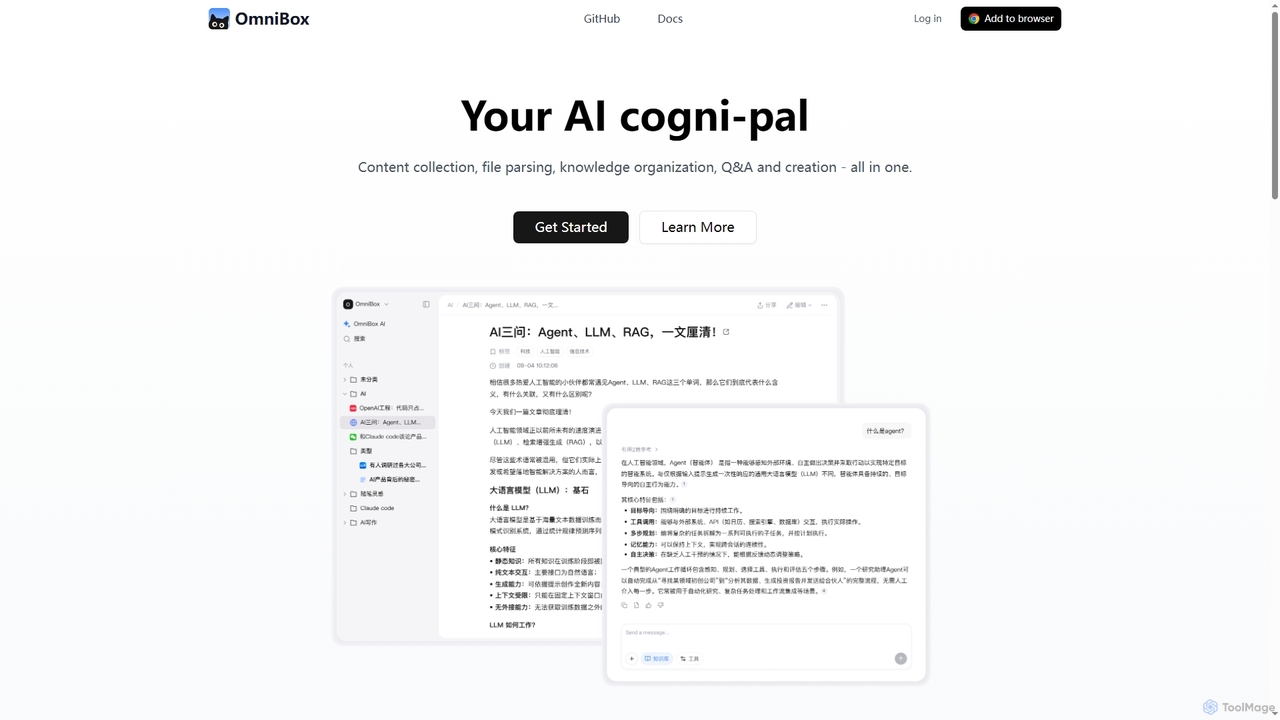The width and height of the screenshot is (1280, 720).
Task: Open OmniBox AI sparkle item in sidebar
Action: click(x=365, y=324)
